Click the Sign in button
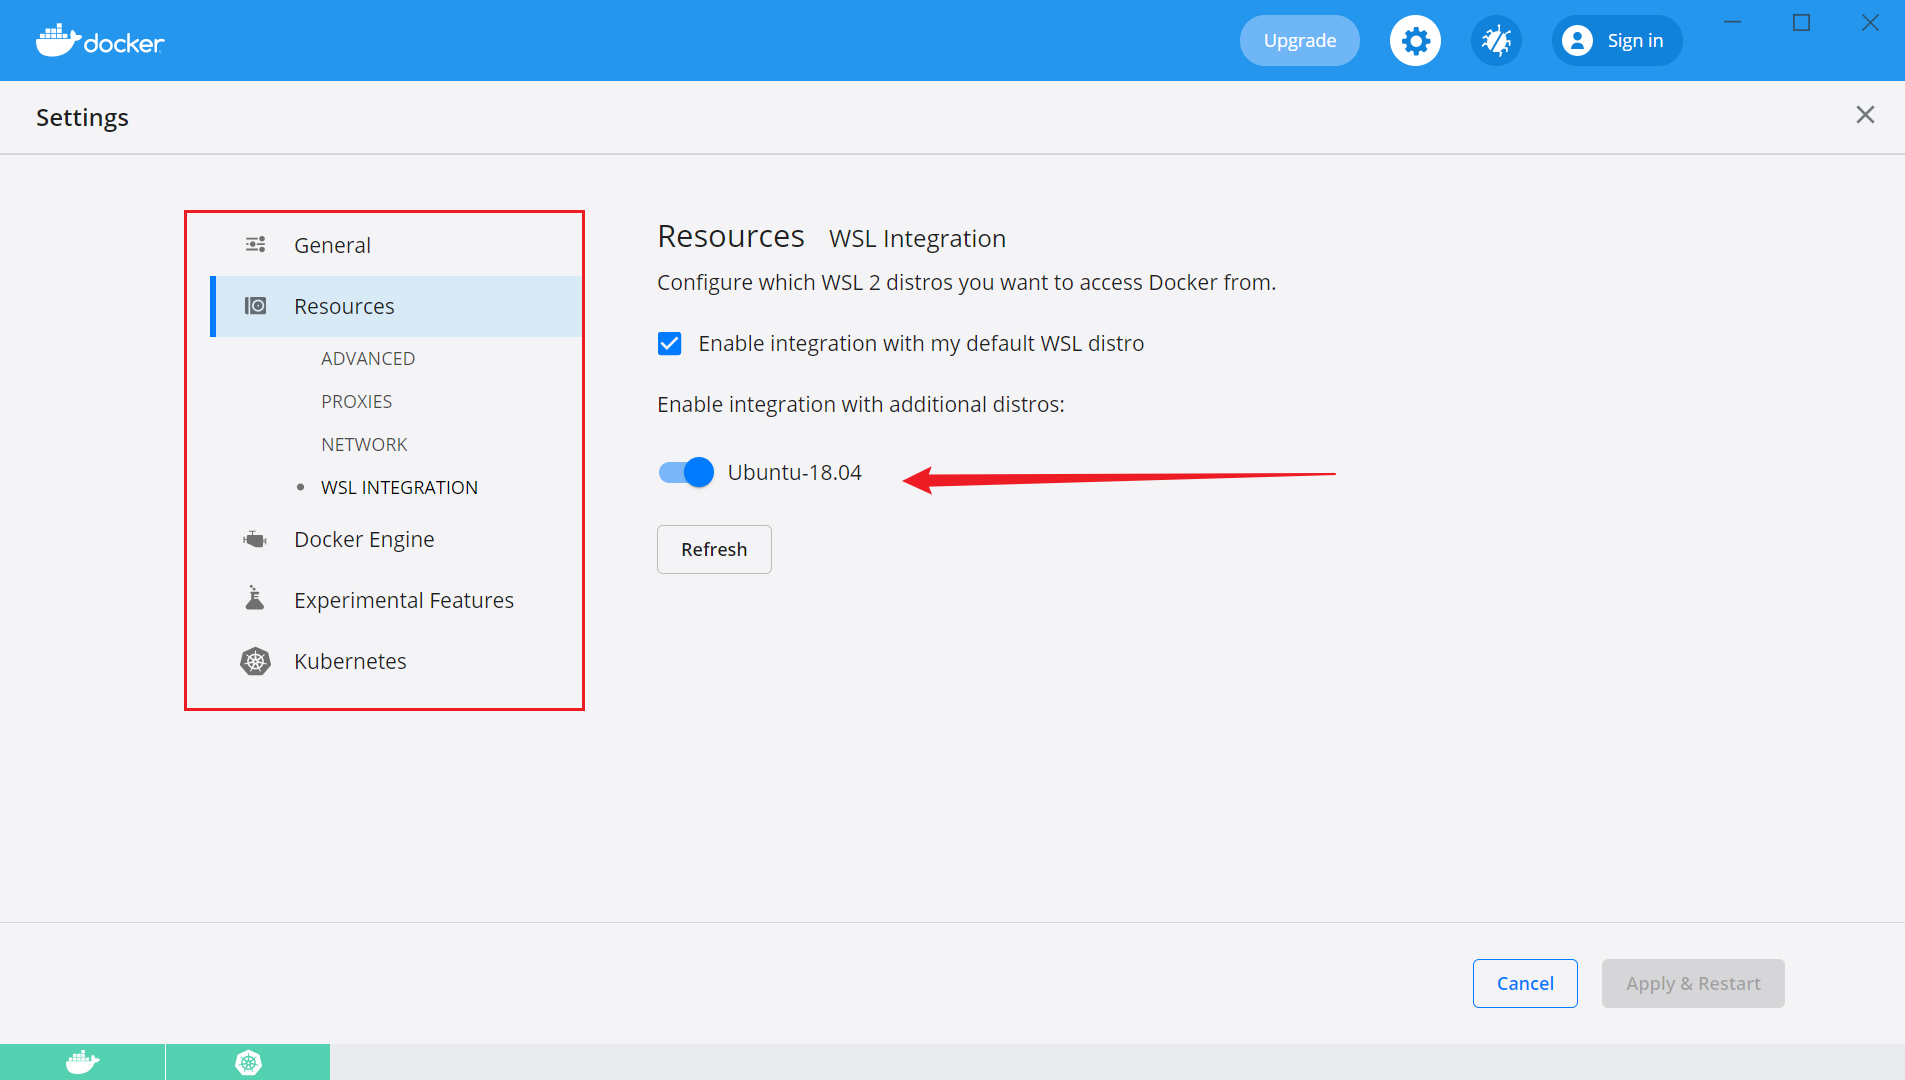The width and height of the screenshot is (1905, 1080). (x=1617, y=41)
